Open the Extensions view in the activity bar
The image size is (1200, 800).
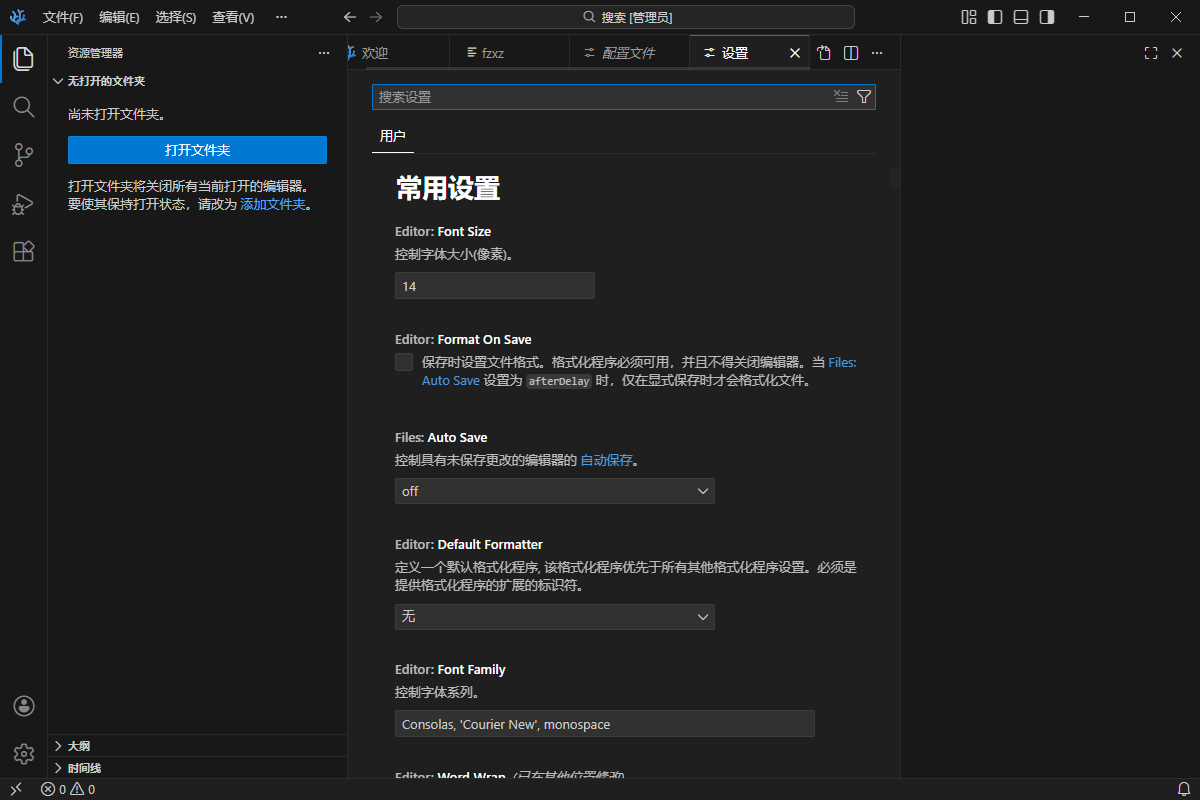coord(23,251)
